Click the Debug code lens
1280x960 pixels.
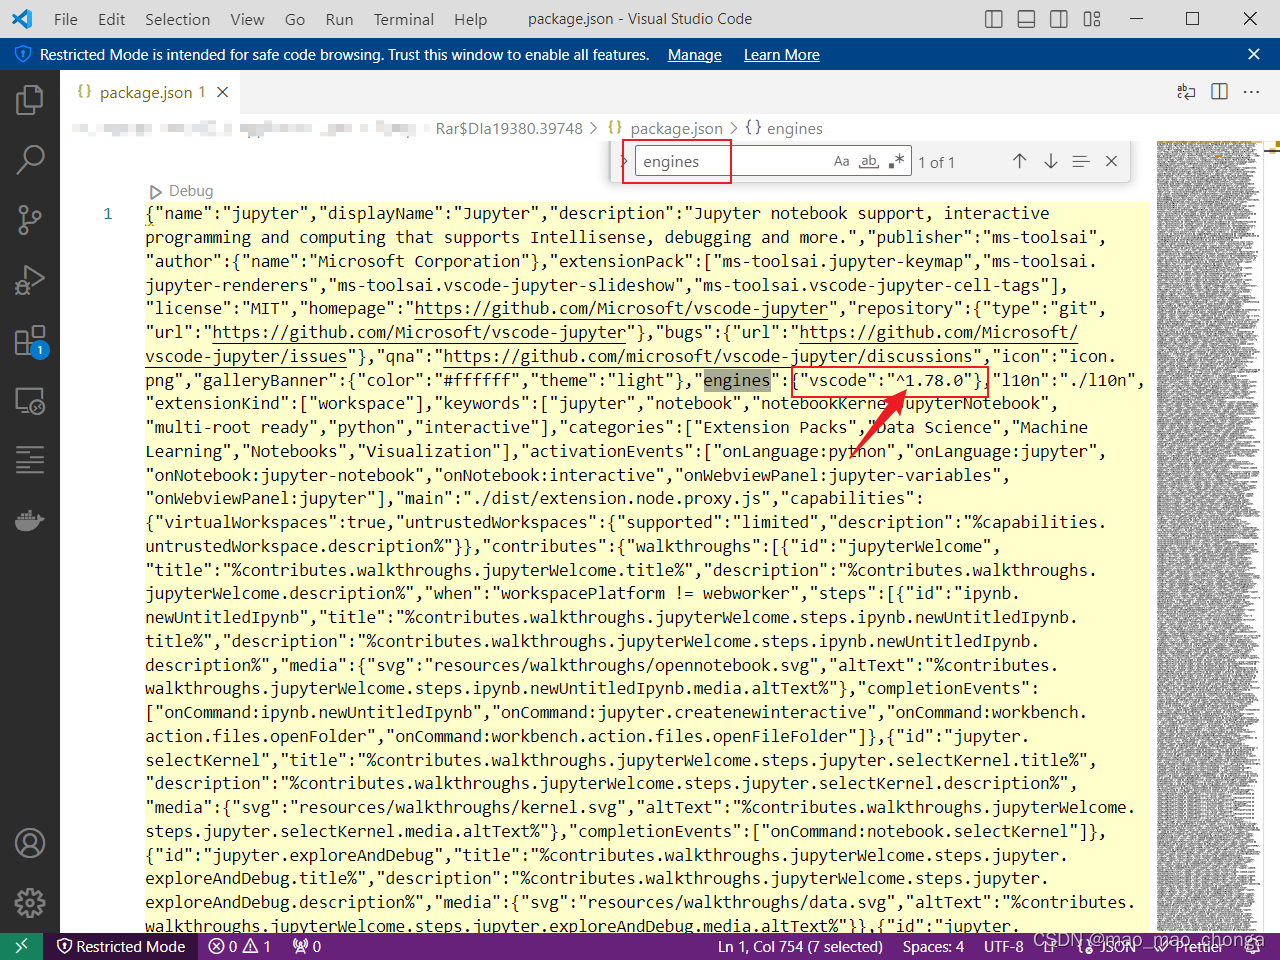point(181,190)
